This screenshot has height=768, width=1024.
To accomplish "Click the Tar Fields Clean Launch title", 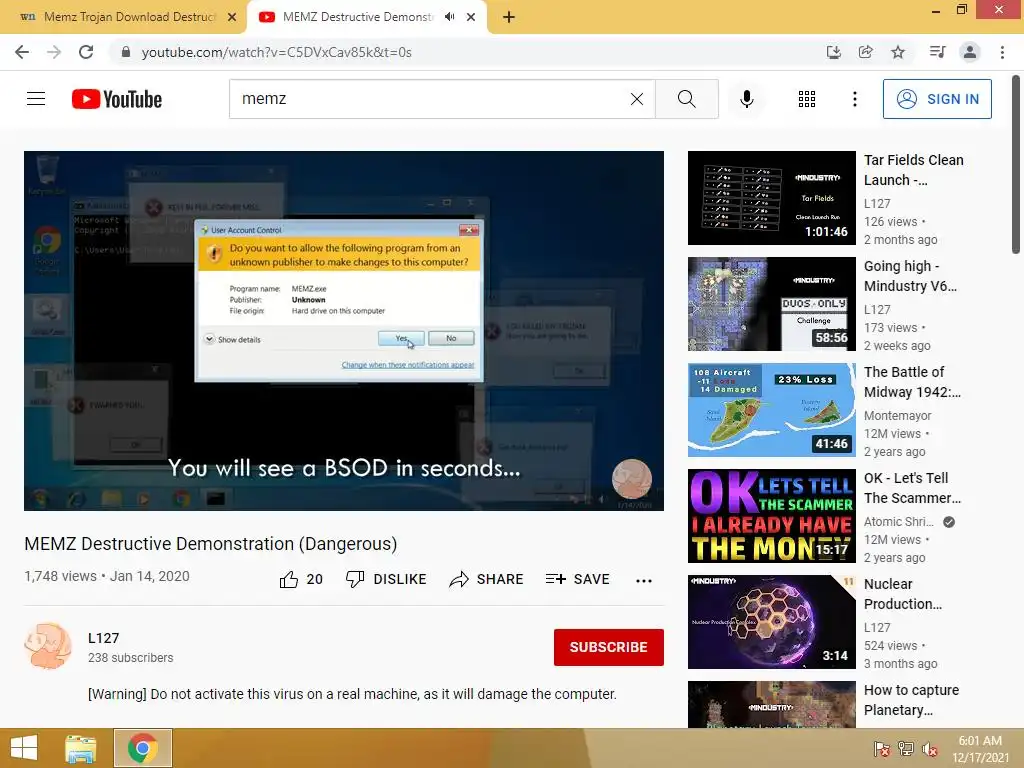I will (914, 170).
